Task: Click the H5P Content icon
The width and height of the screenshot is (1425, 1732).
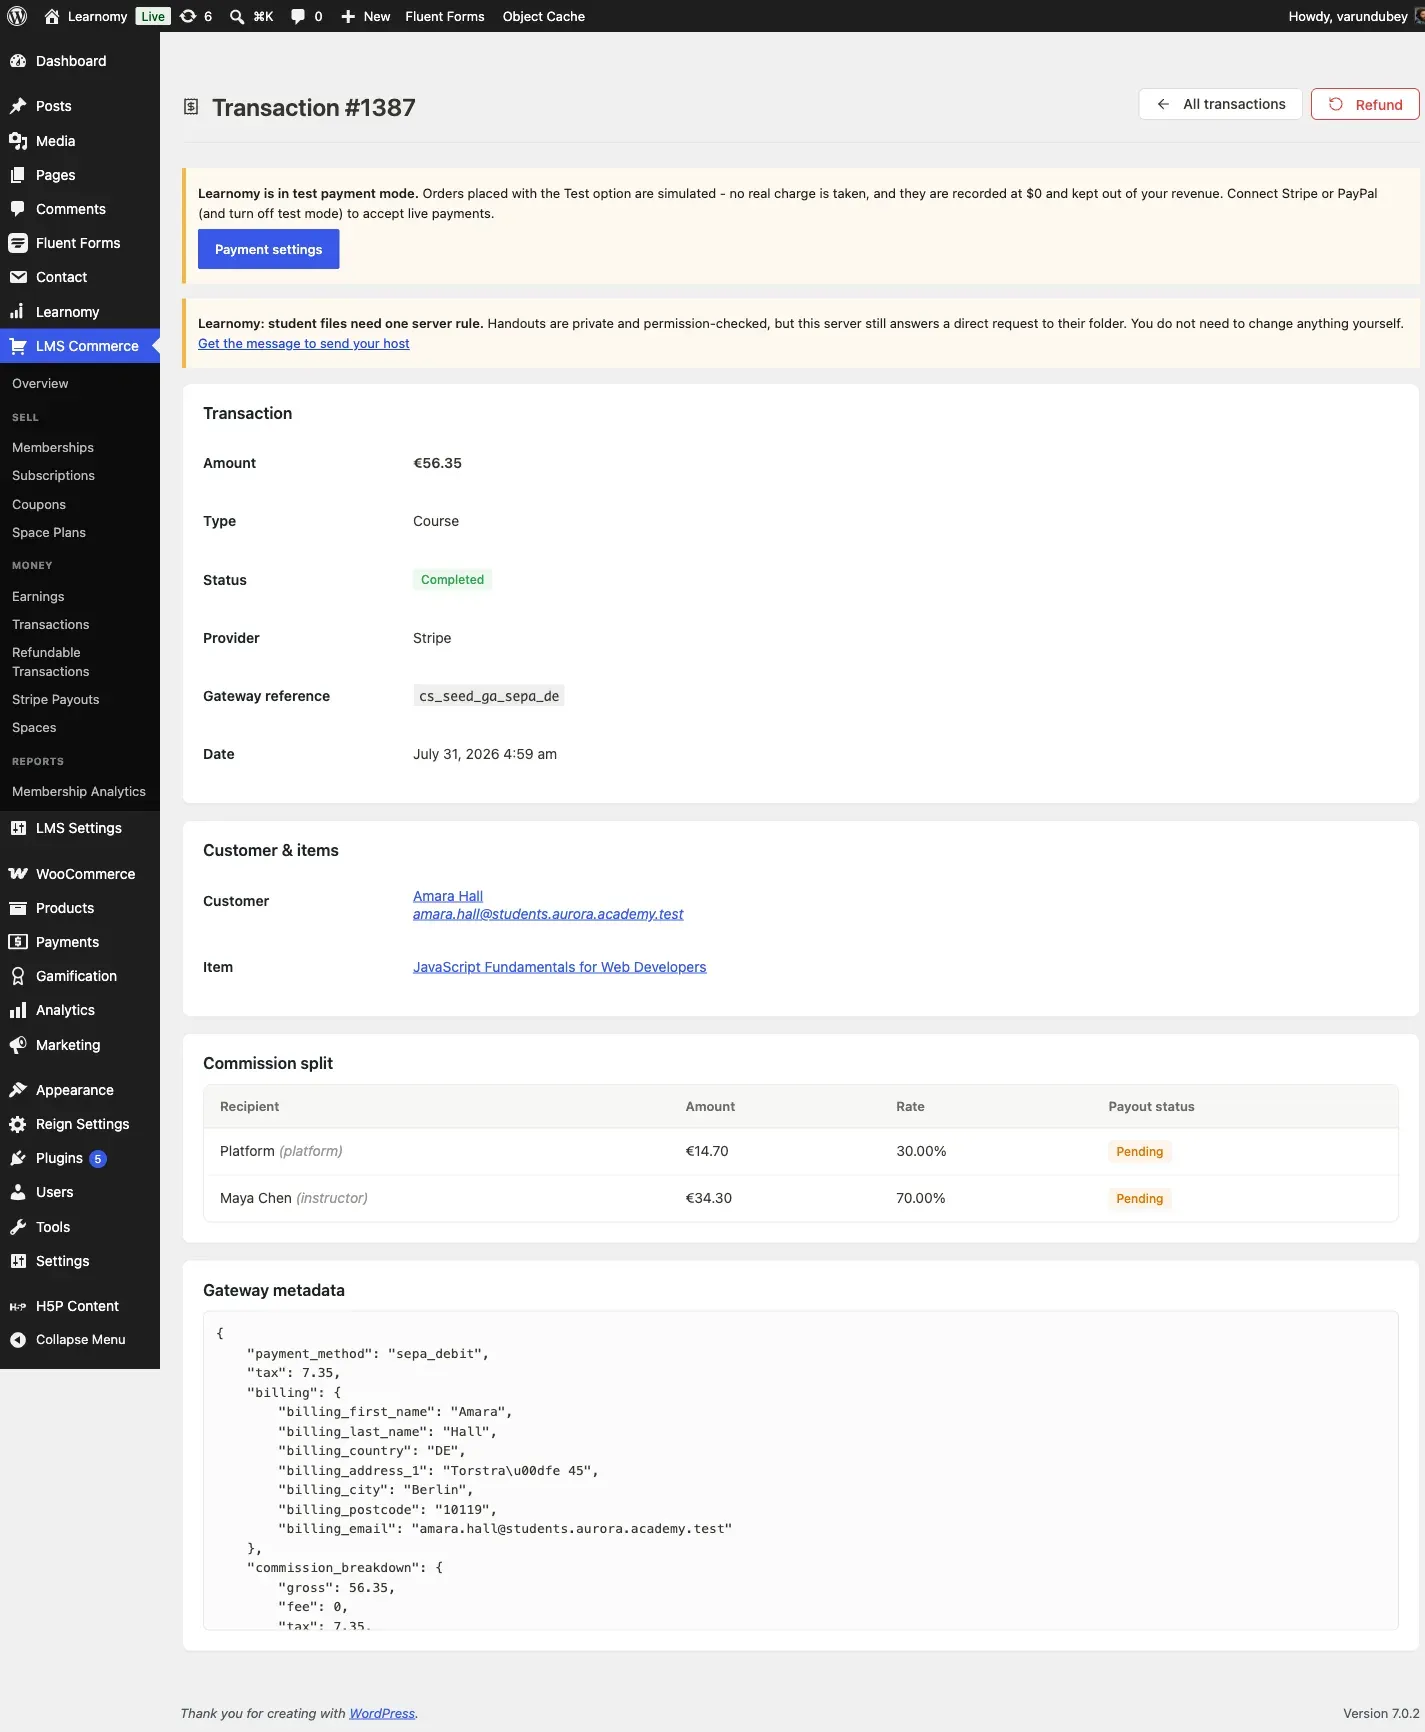Action: point(18,1306)
